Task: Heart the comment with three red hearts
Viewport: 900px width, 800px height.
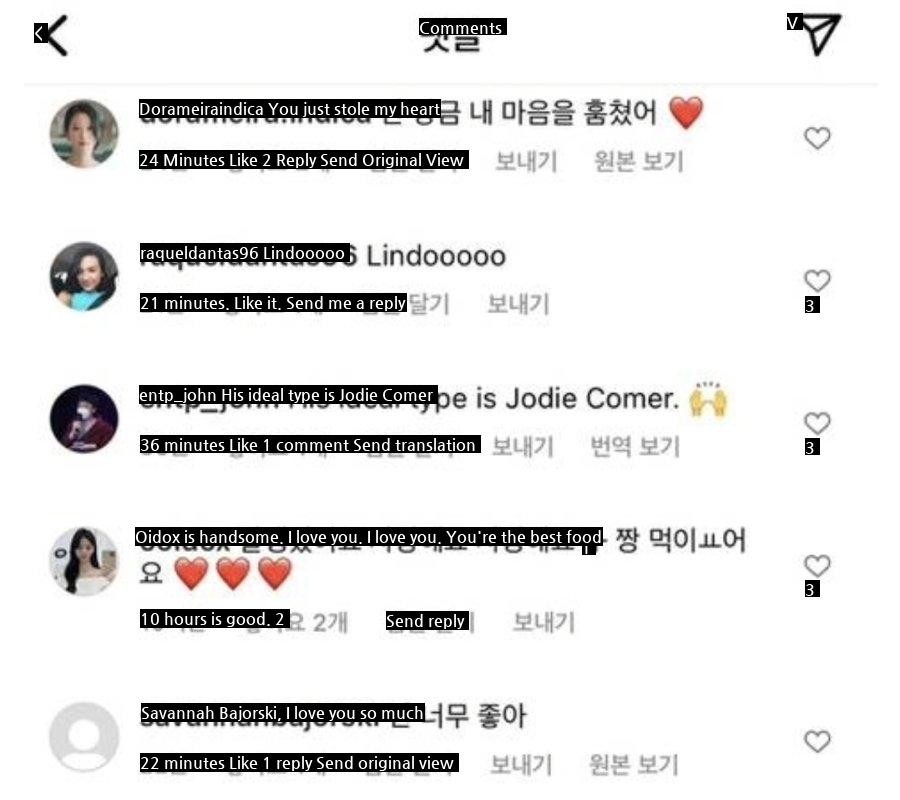Action: point(817,566)
